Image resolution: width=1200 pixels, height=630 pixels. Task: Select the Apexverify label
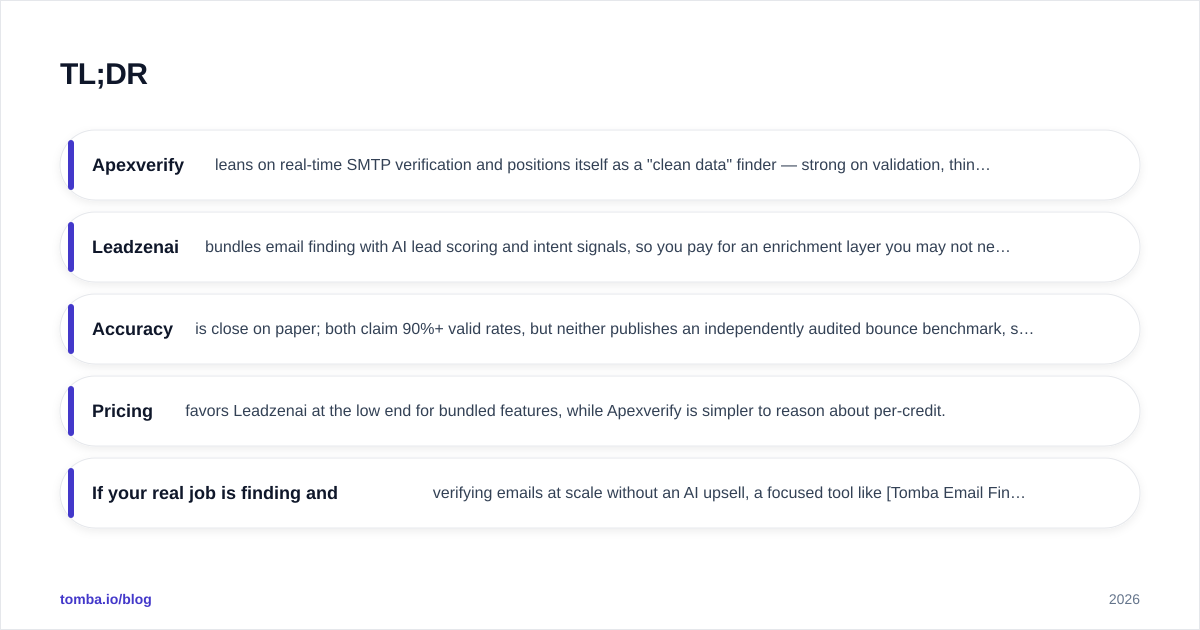coord(138,165)
